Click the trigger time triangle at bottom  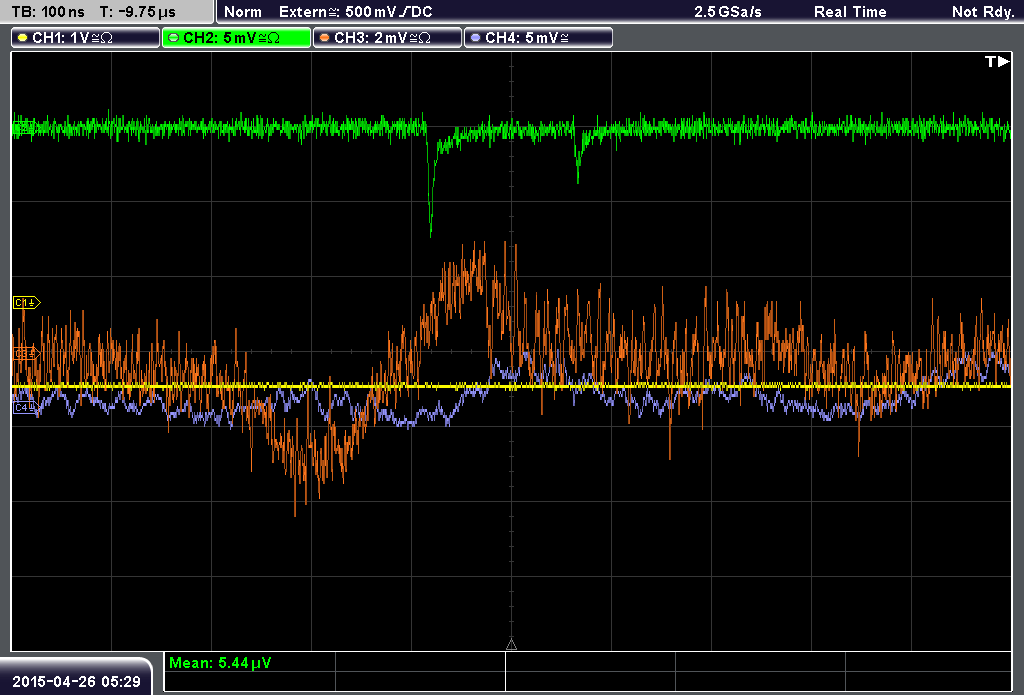[511, 645]
